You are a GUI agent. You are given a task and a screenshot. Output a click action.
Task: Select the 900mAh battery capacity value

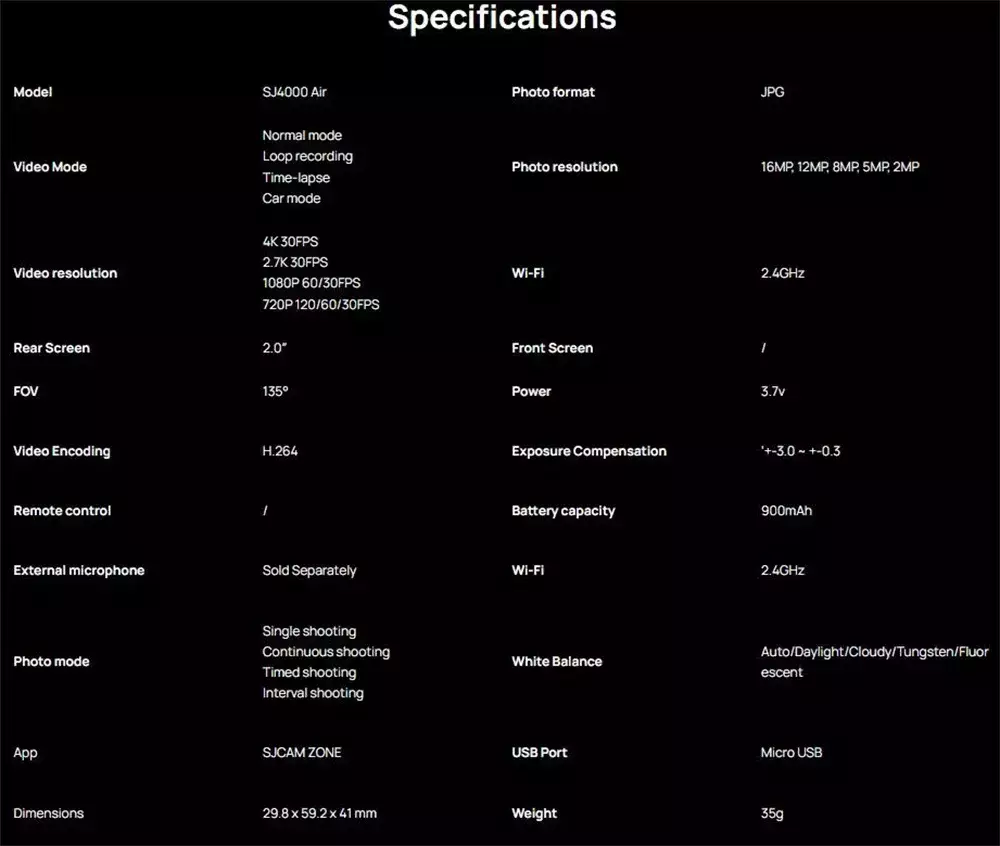pos(786,511)
